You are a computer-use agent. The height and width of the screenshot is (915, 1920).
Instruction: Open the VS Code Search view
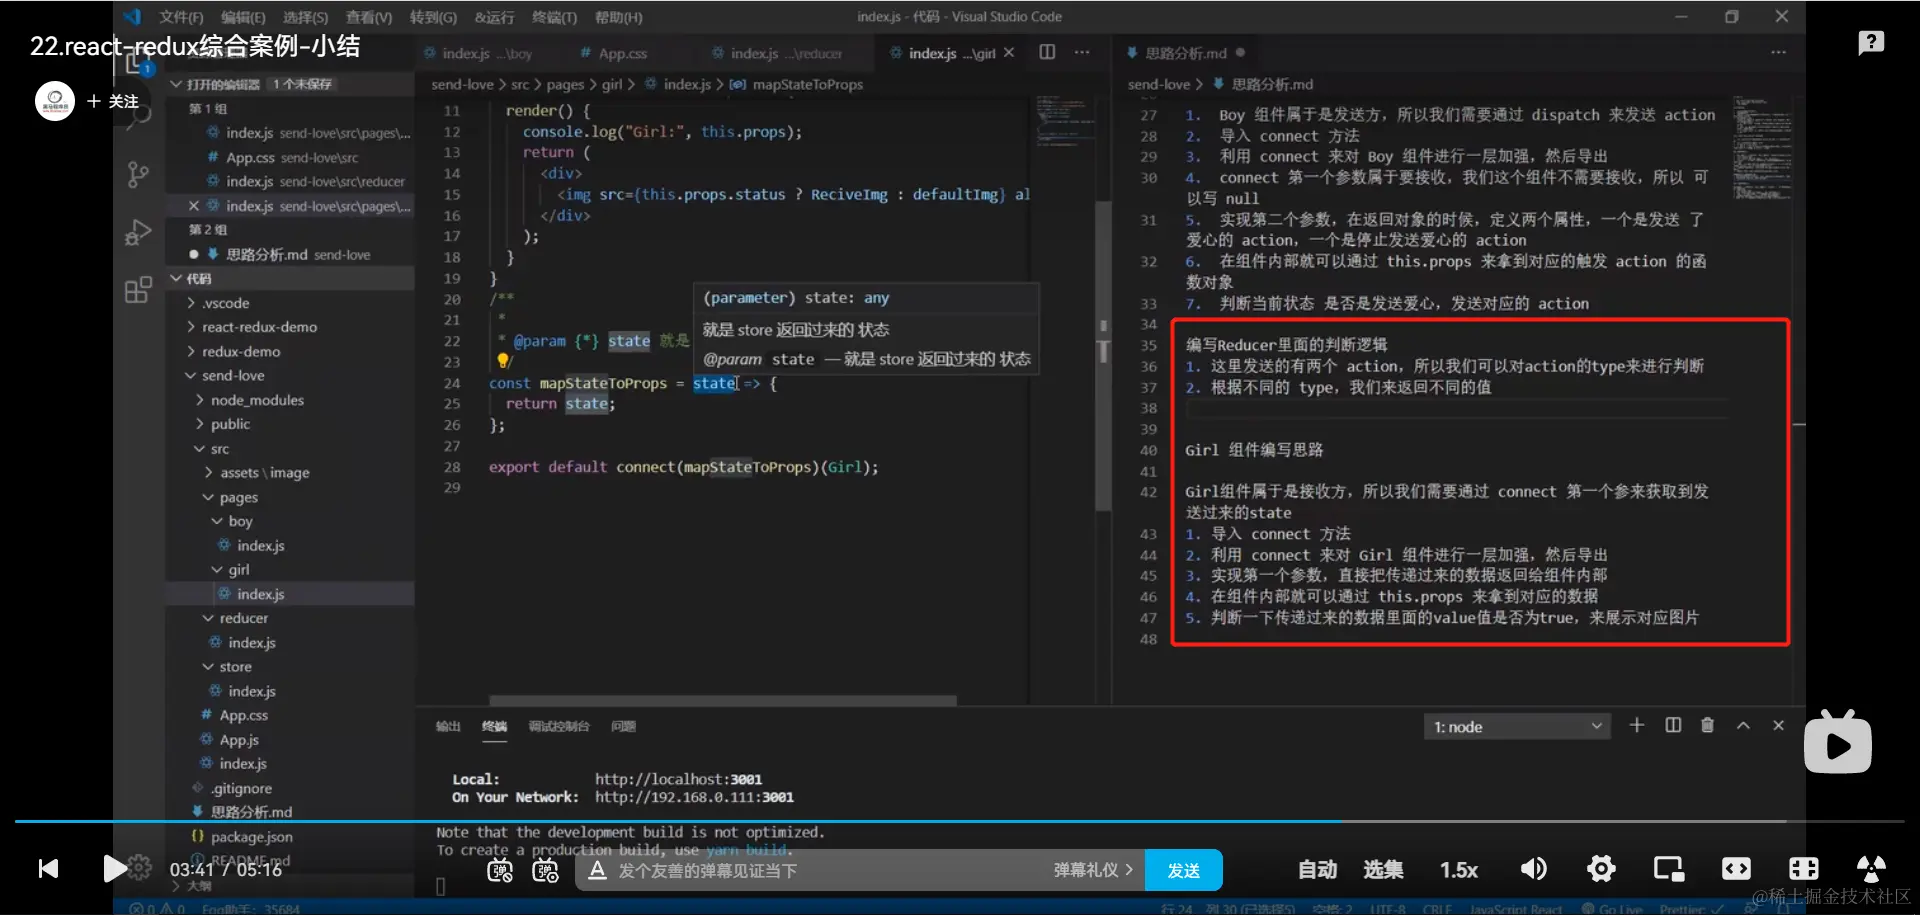pos(139,117)
